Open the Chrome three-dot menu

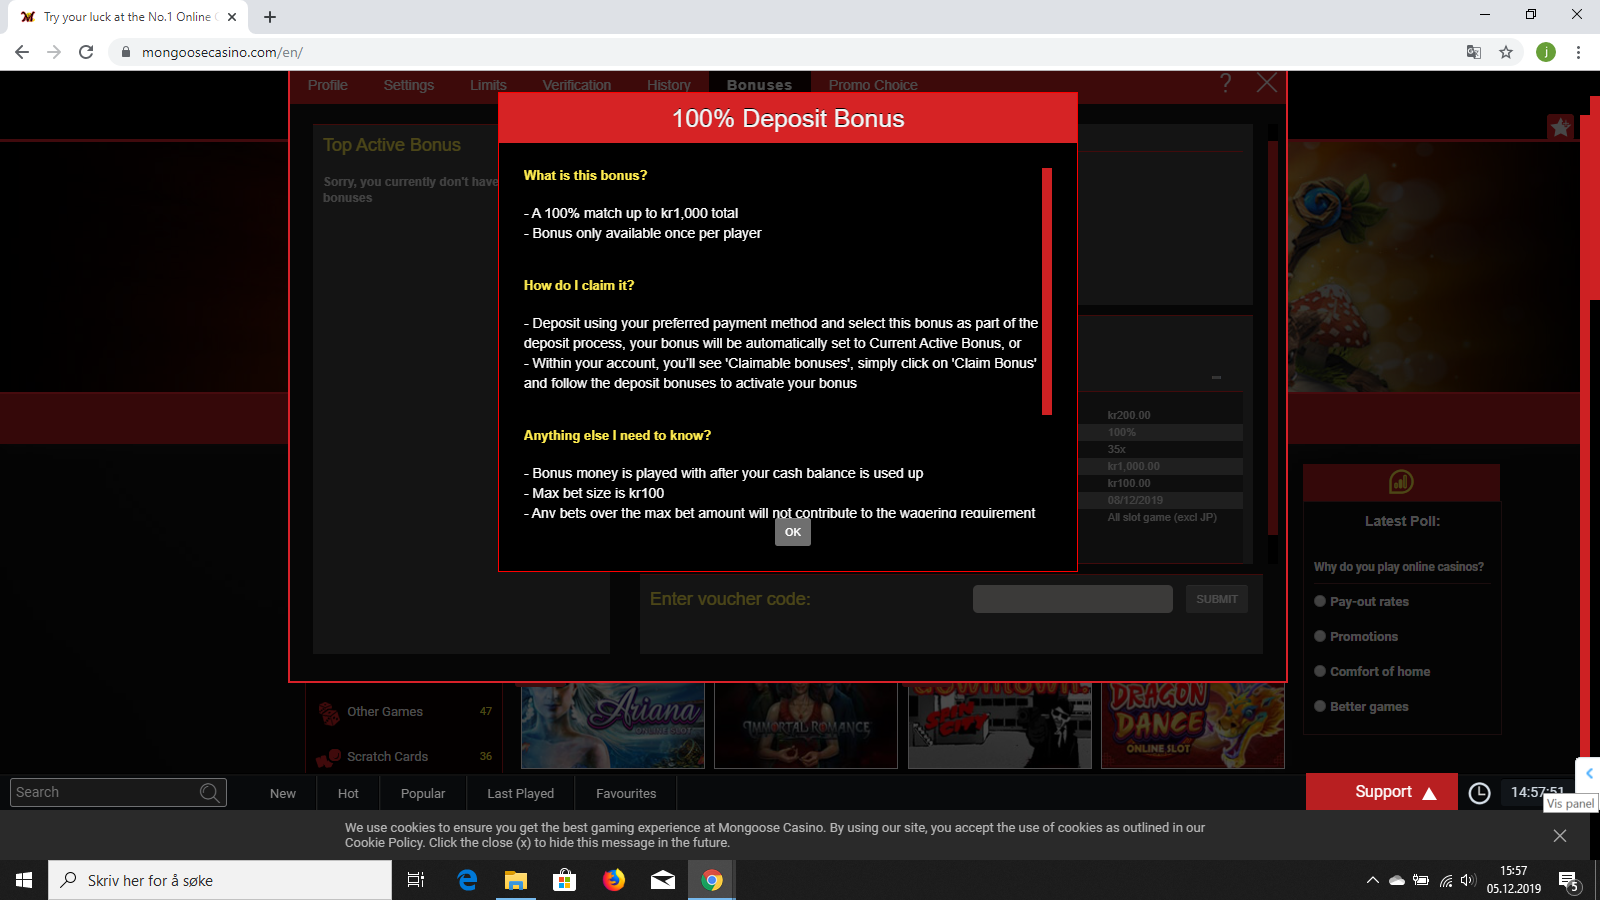pyautogui.click(x=1579, y=52)
